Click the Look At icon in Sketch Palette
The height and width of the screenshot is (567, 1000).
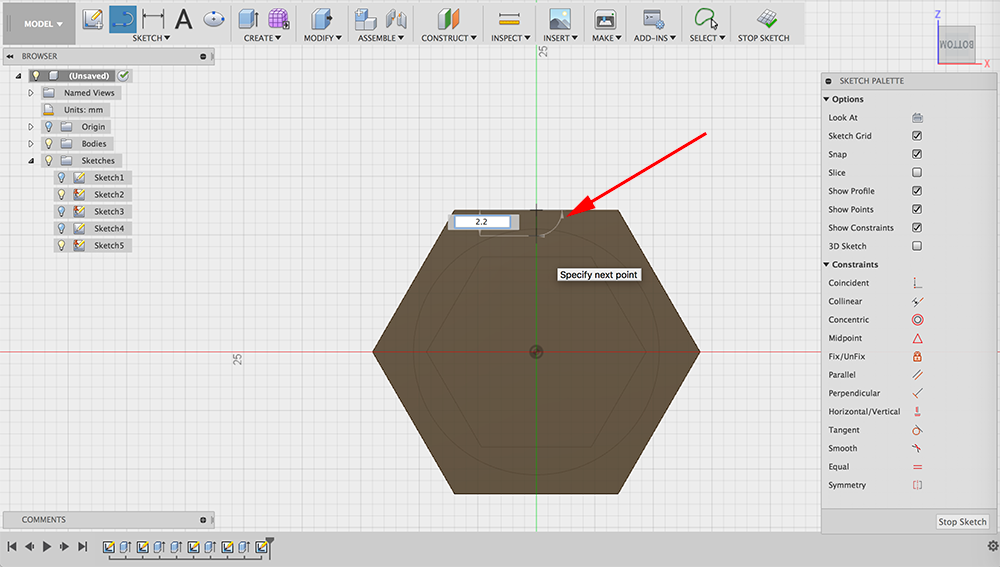917,117
